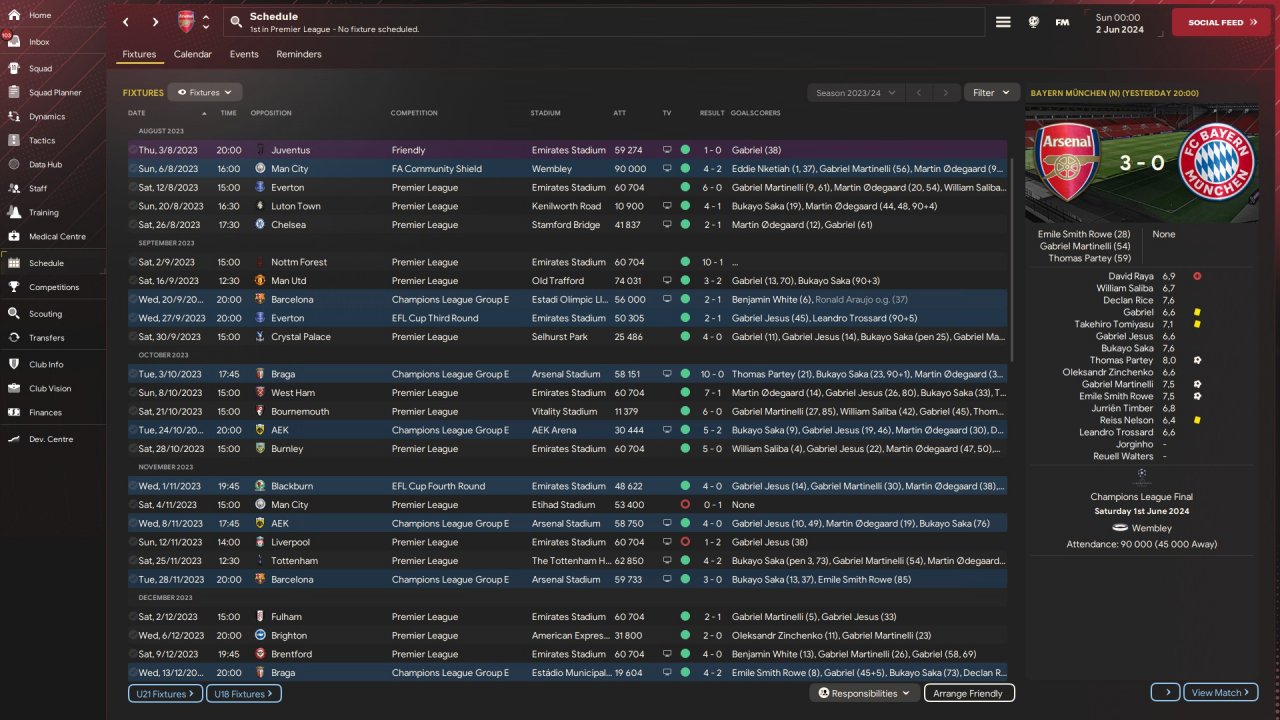
Task: Open the Dev. Centre icon
Action: pyautogui.click(x=14, y=439)
